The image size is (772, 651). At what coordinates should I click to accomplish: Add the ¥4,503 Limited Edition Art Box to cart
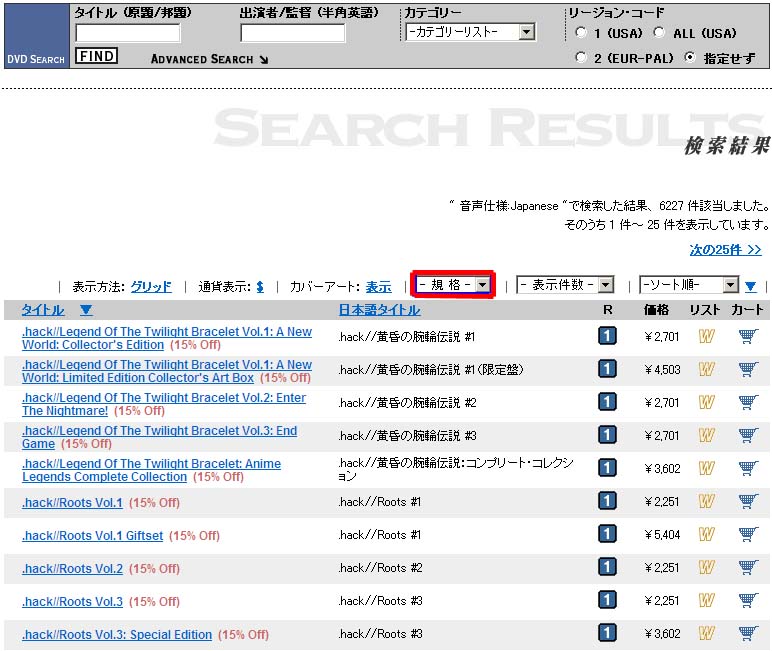[x=748, y=369]
